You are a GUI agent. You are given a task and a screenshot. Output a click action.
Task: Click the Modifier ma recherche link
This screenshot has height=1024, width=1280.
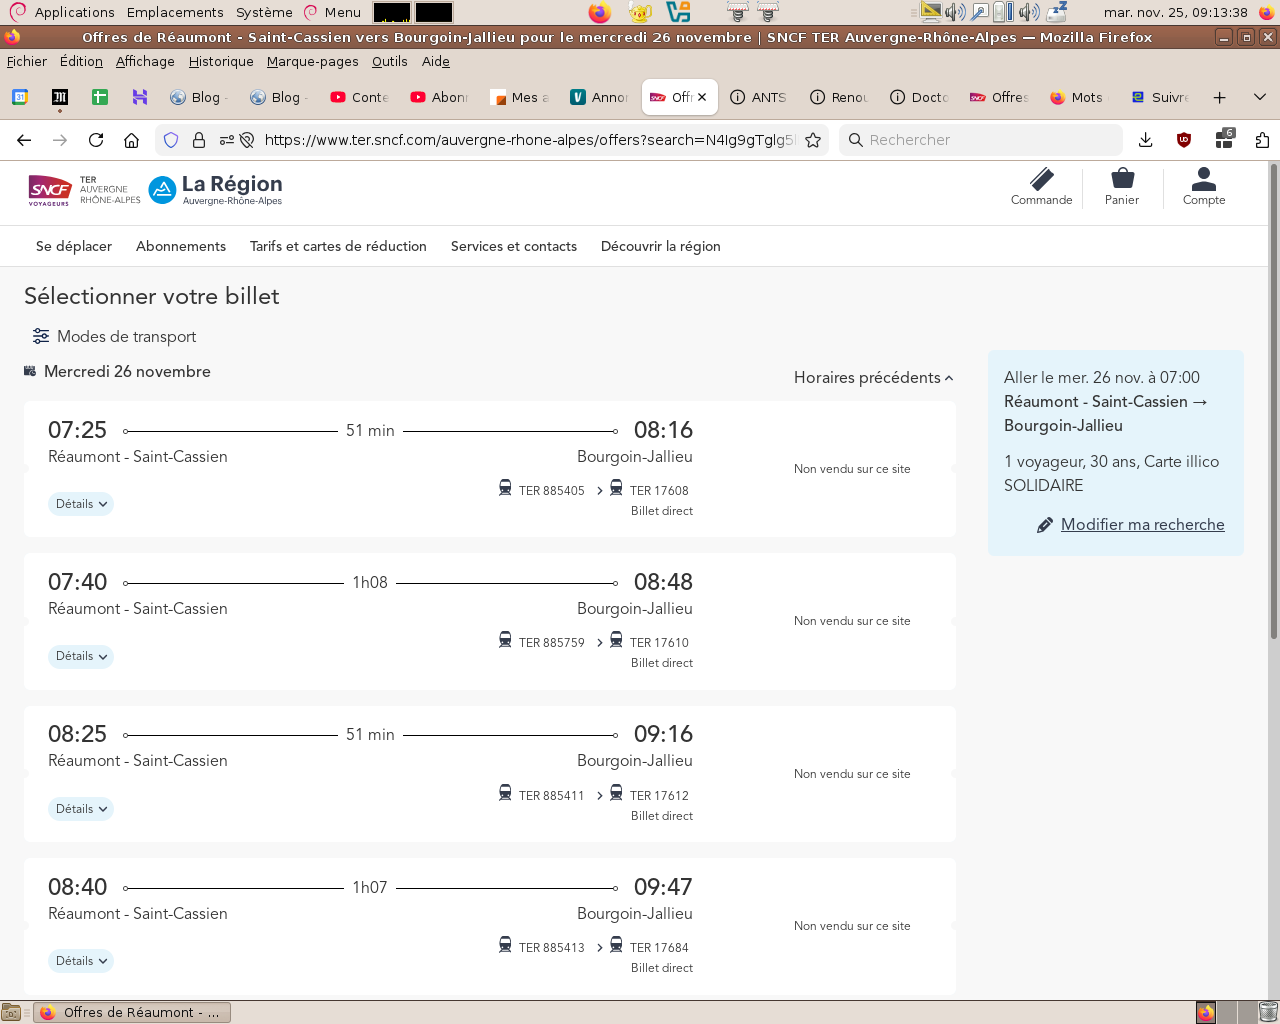[1142, 524]
